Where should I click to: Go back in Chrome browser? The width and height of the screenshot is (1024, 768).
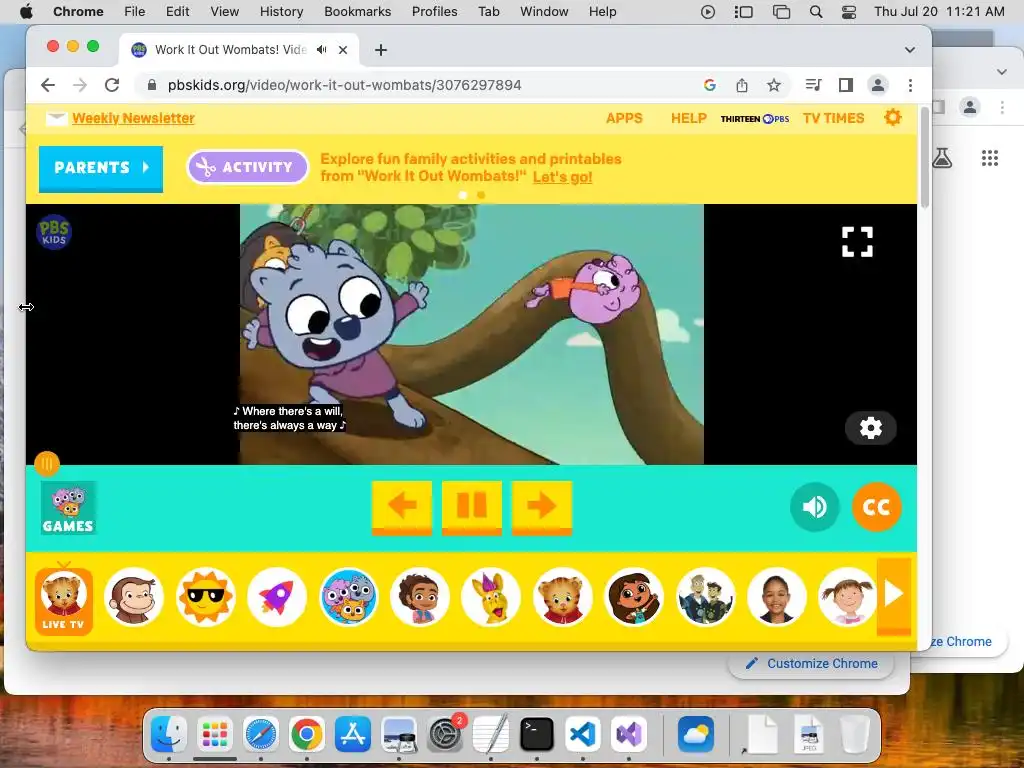click(48, 85)
